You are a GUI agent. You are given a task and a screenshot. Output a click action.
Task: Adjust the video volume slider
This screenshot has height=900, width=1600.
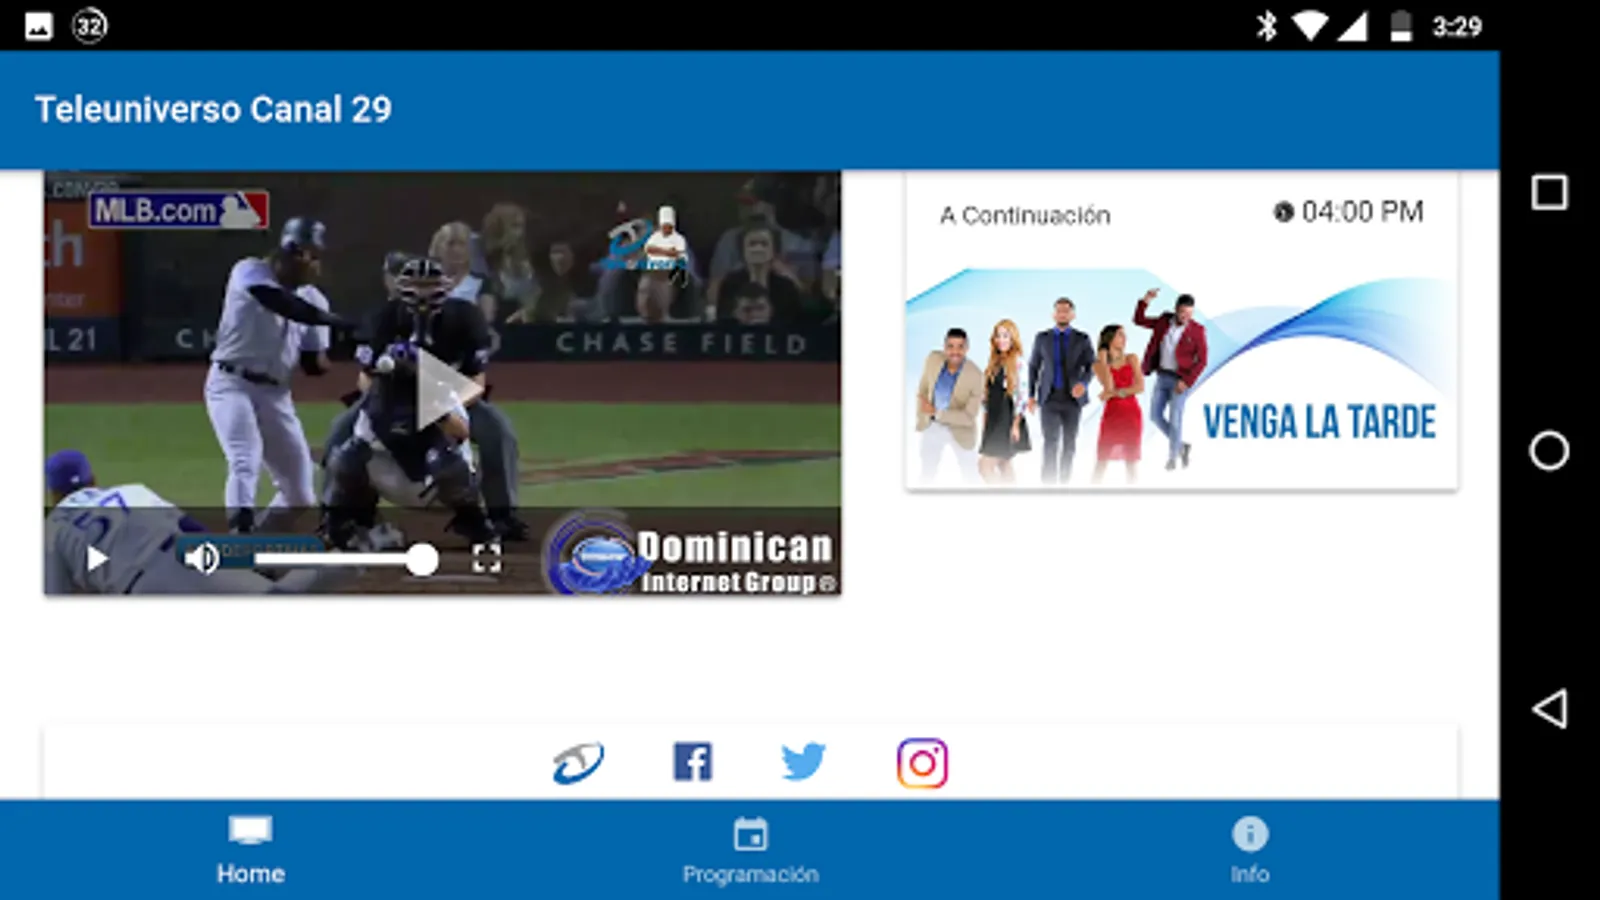click(346, 559)
